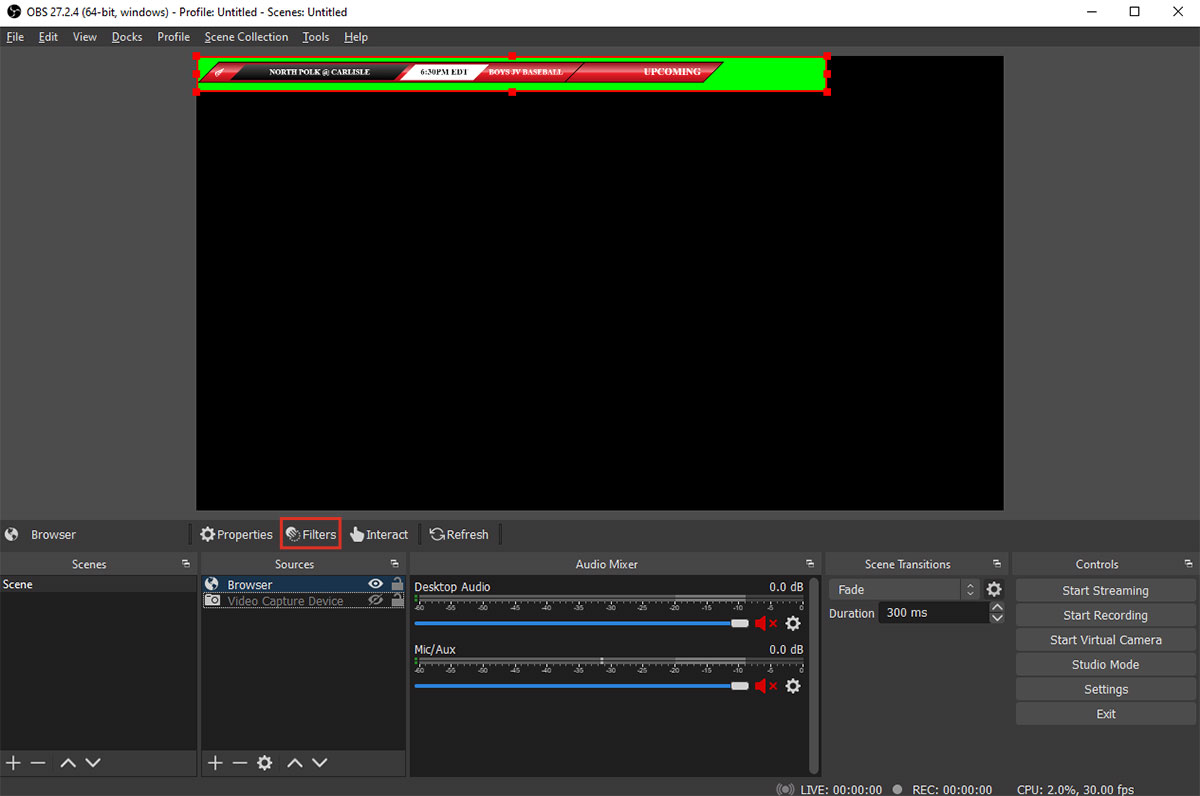The width and height of the screenshot is (1200, 796).
Task: Expand the Fade transition dropdown
Action: 904,589
